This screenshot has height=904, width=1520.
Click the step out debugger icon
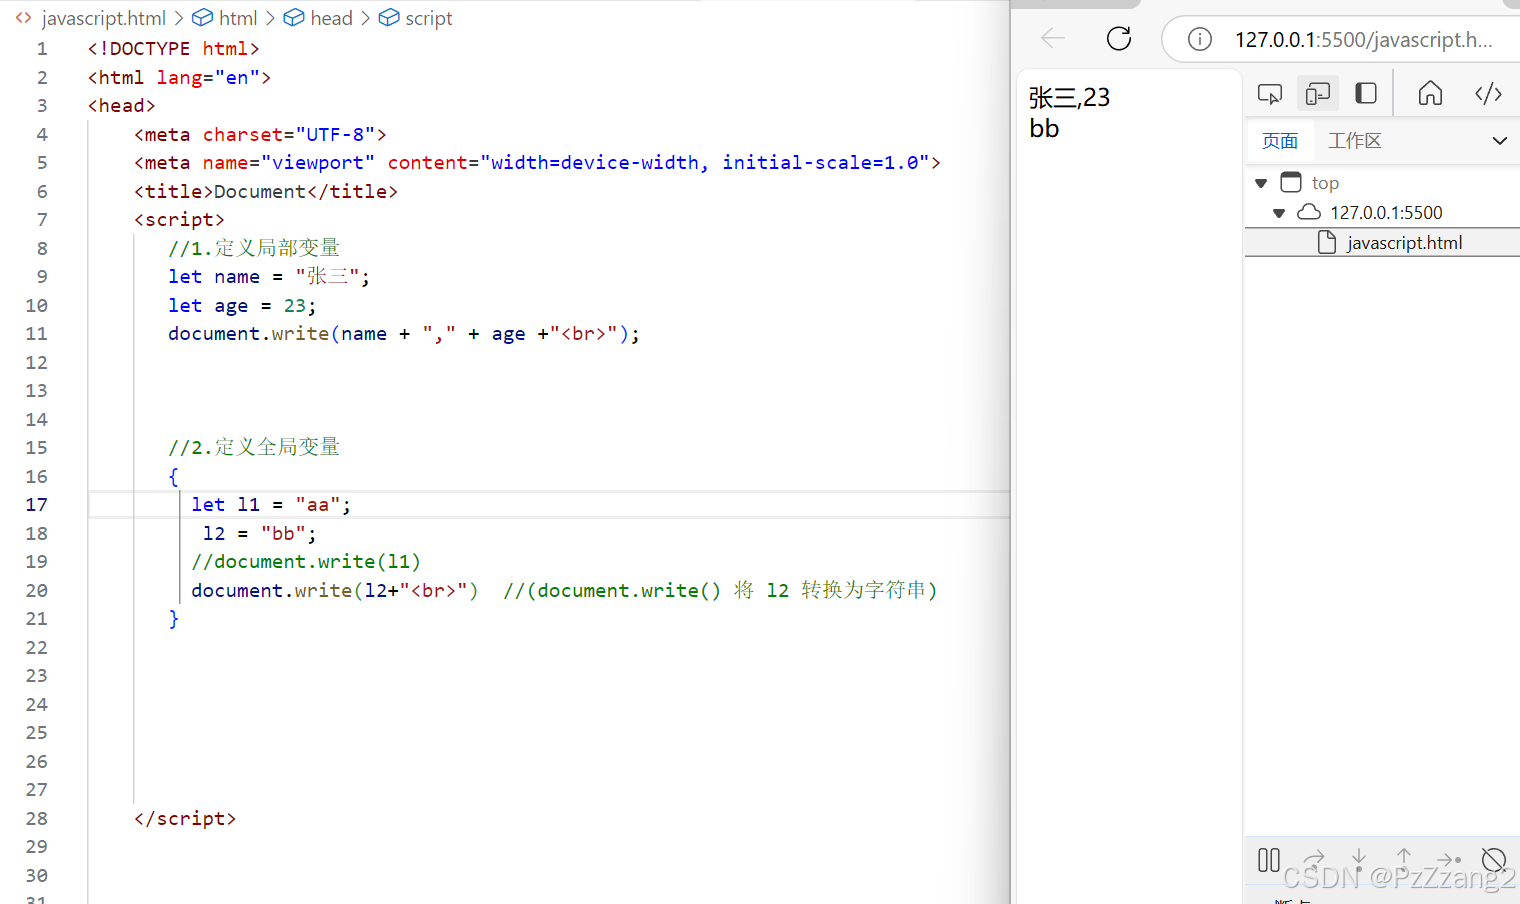coord(1404,858)
